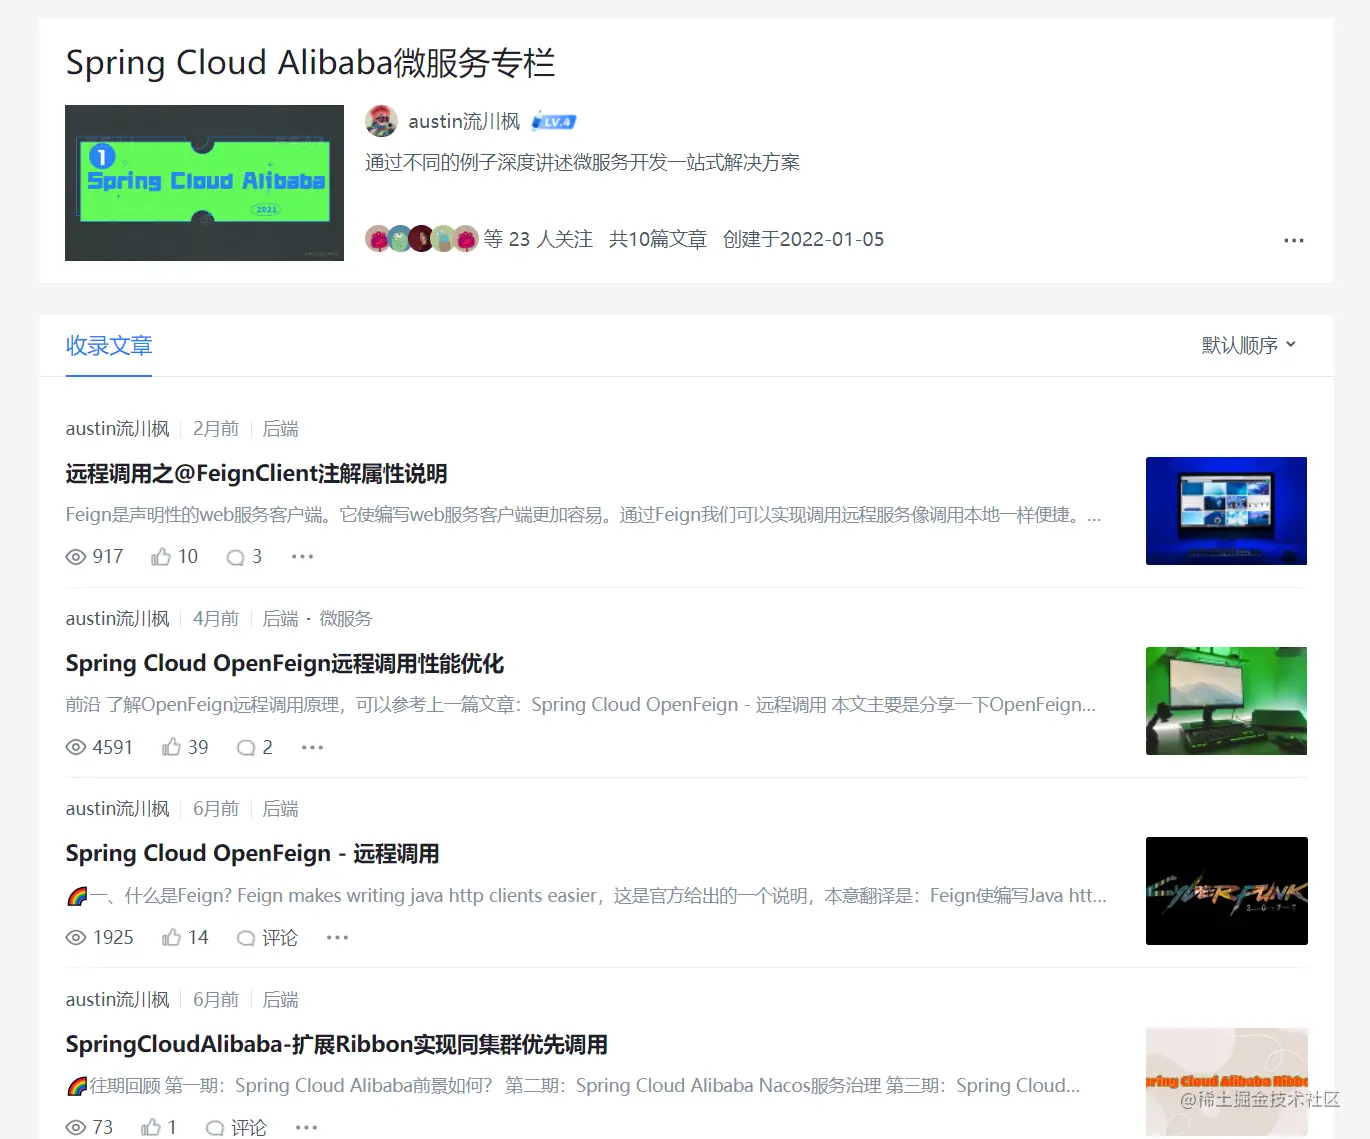Like the OpenFeign性能优化 article with 39 likes
Screen dimensions: 1370x1139
pyautogui.click(x=185, y=747)
